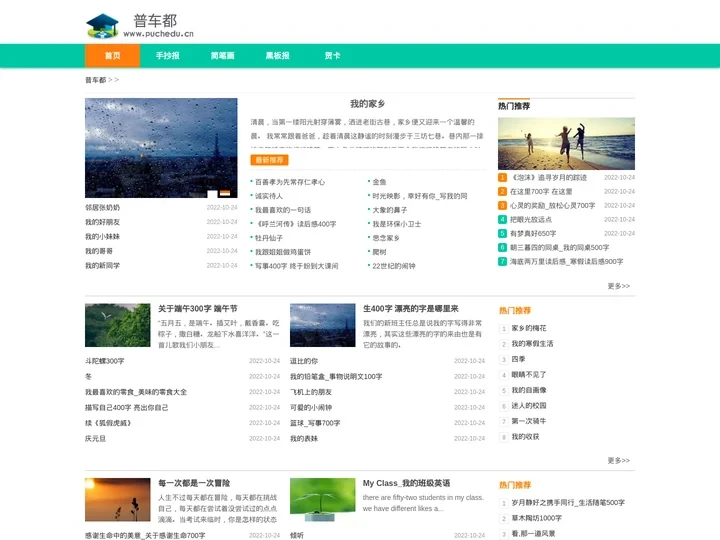Open 庆元旦 article
The image size is (720, 540).
96,439
